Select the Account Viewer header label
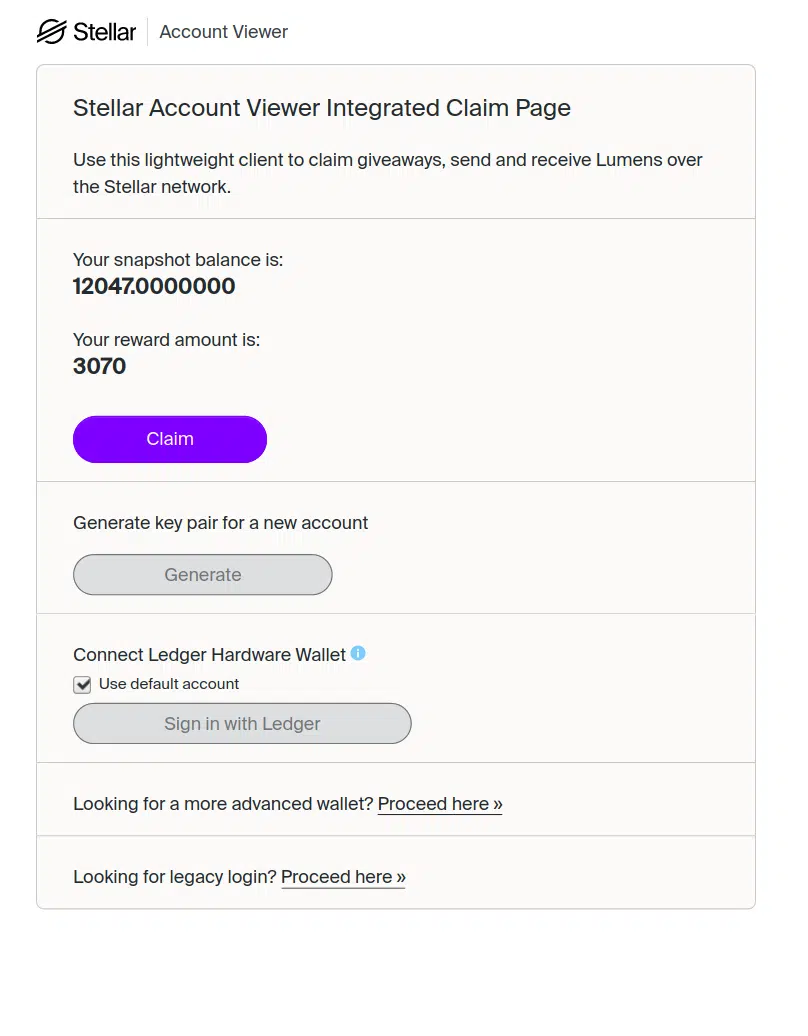Screen dimensions: 808x1036 (x=223, y=31)
